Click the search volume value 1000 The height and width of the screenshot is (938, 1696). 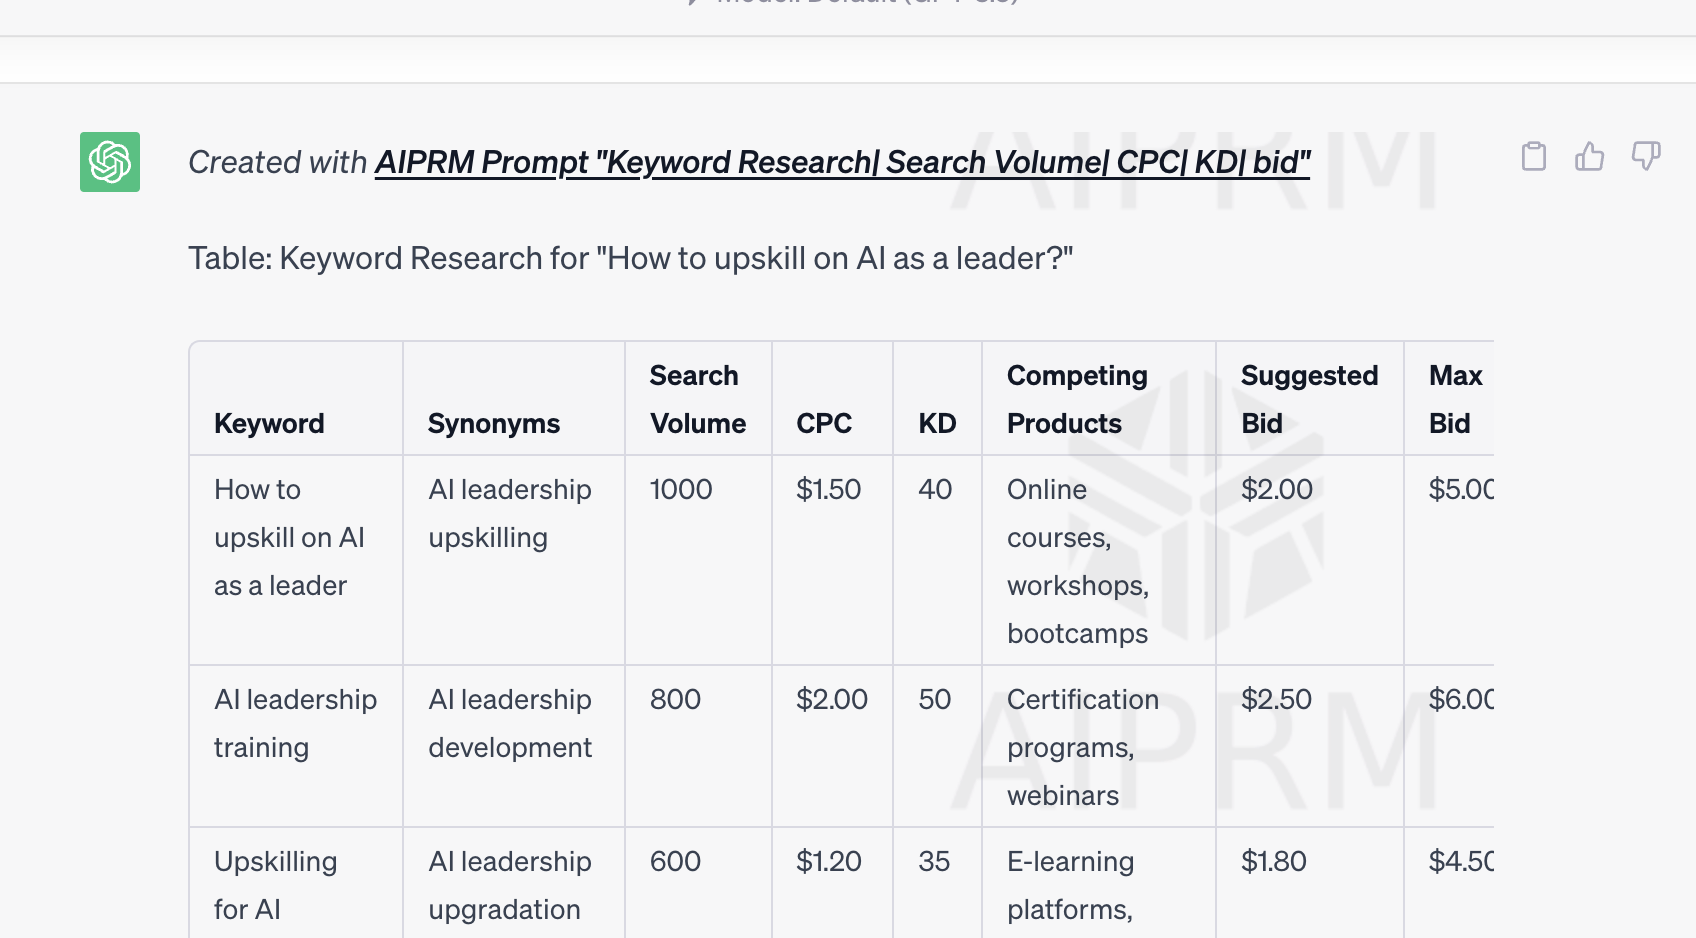click(681, 489)
